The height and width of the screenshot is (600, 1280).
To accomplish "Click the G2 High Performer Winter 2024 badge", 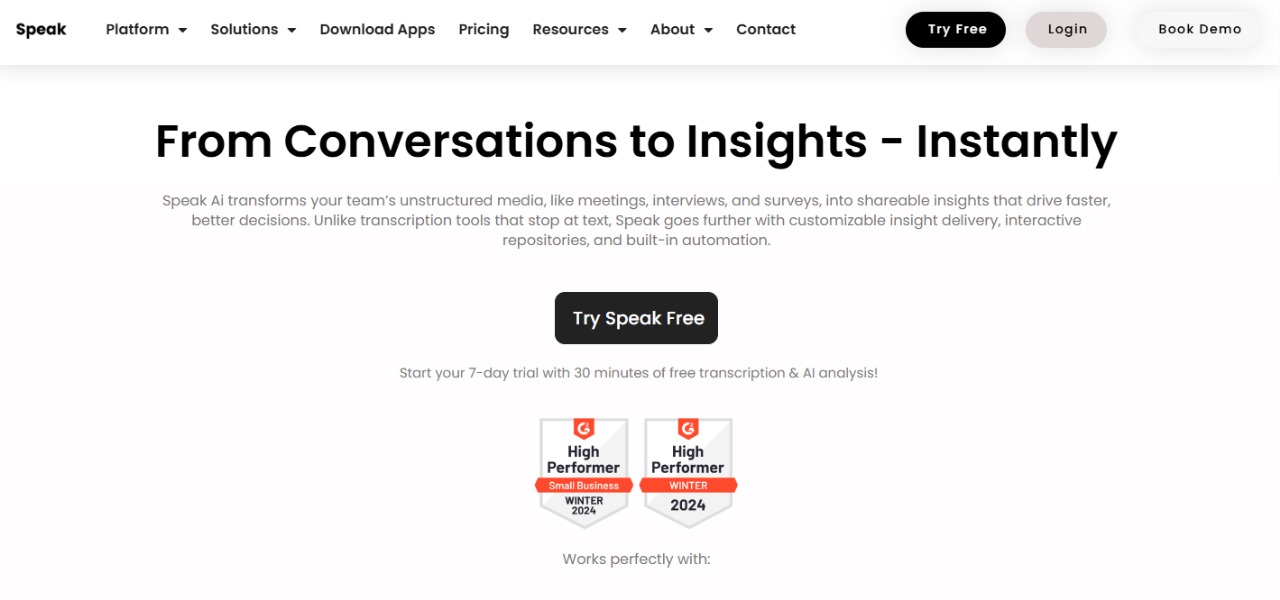I will 688,473.
